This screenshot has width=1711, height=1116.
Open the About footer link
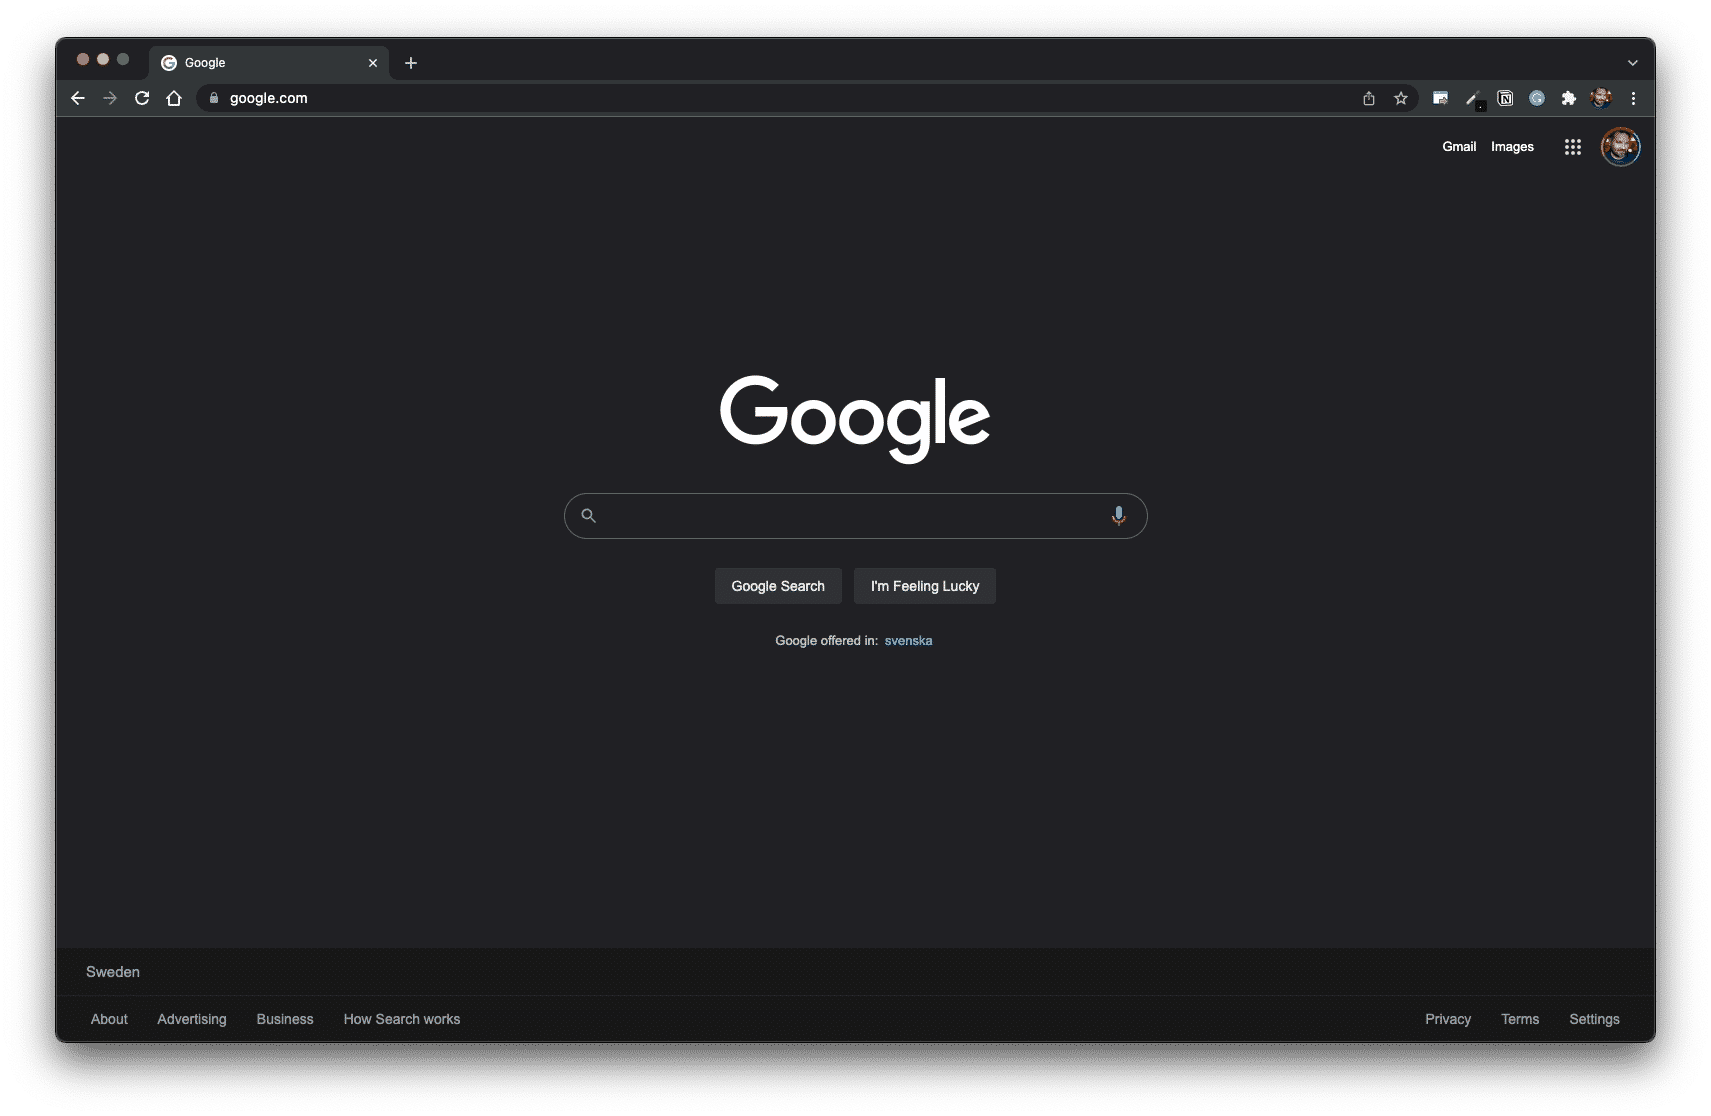(x=109, y=1019)
